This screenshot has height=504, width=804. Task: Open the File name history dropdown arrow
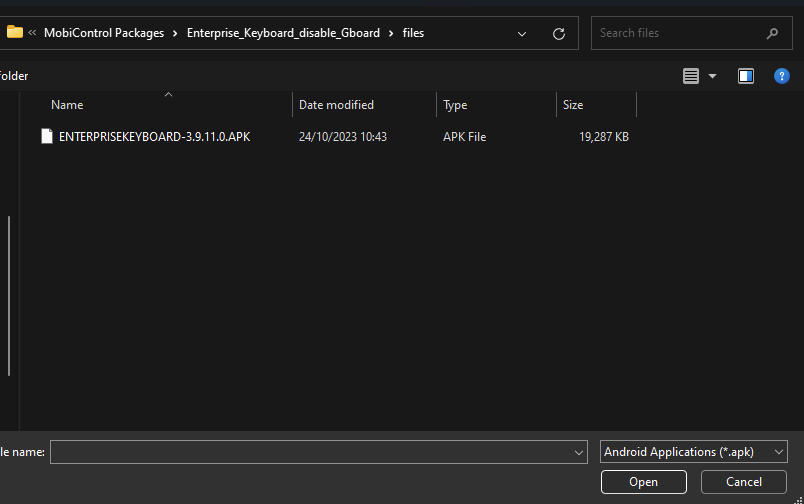(x=579, y=452)
